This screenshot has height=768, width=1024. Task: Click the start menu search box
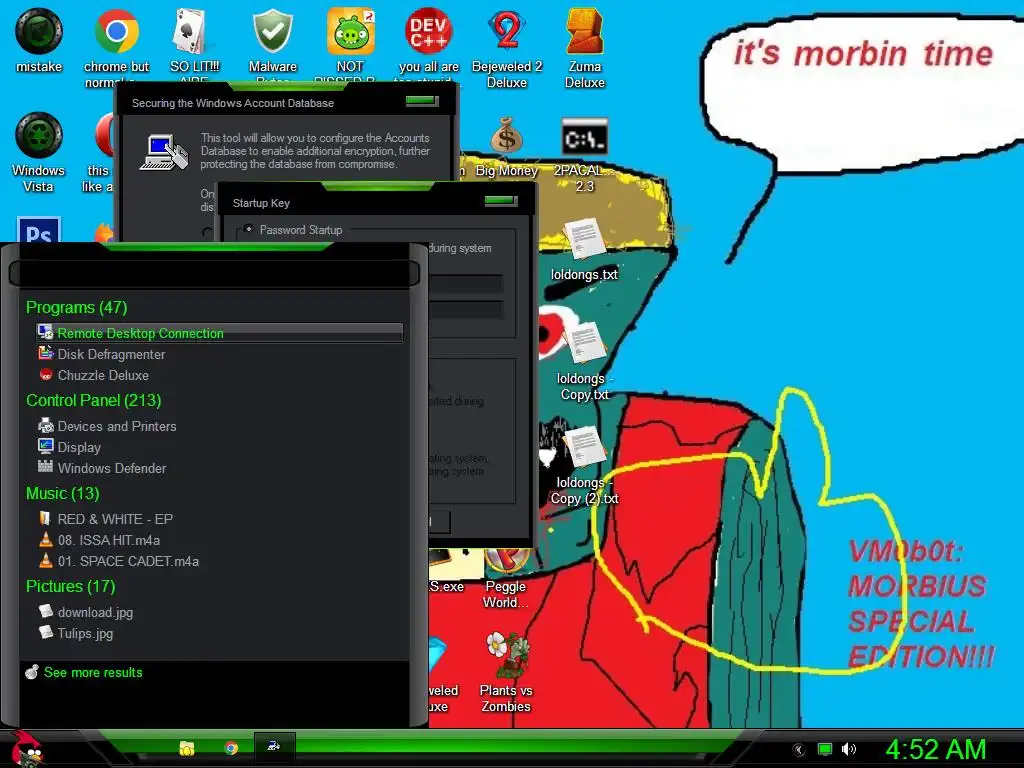[214, 273]
